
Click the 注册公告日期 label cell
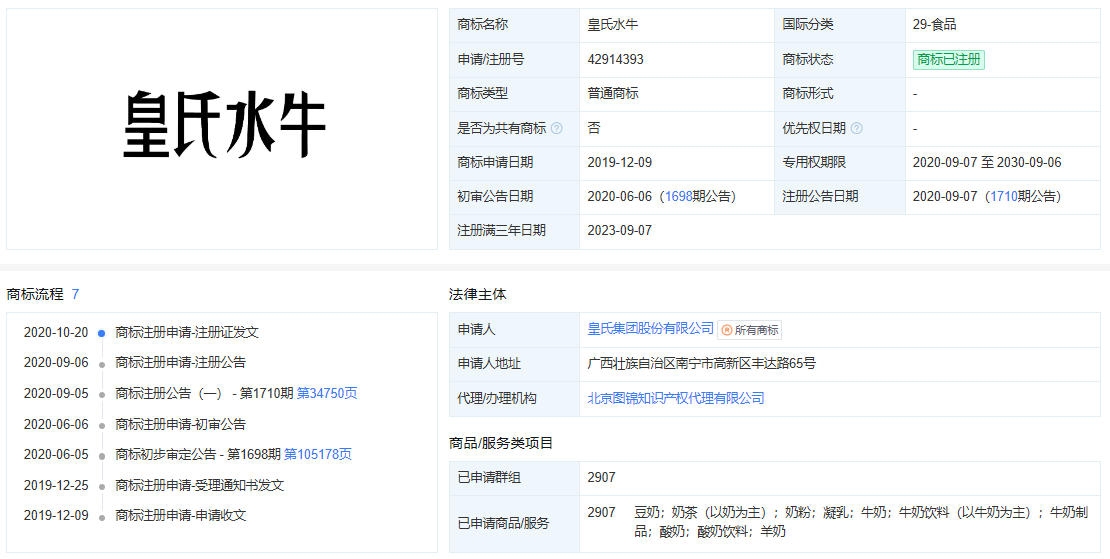click(840, 197)
